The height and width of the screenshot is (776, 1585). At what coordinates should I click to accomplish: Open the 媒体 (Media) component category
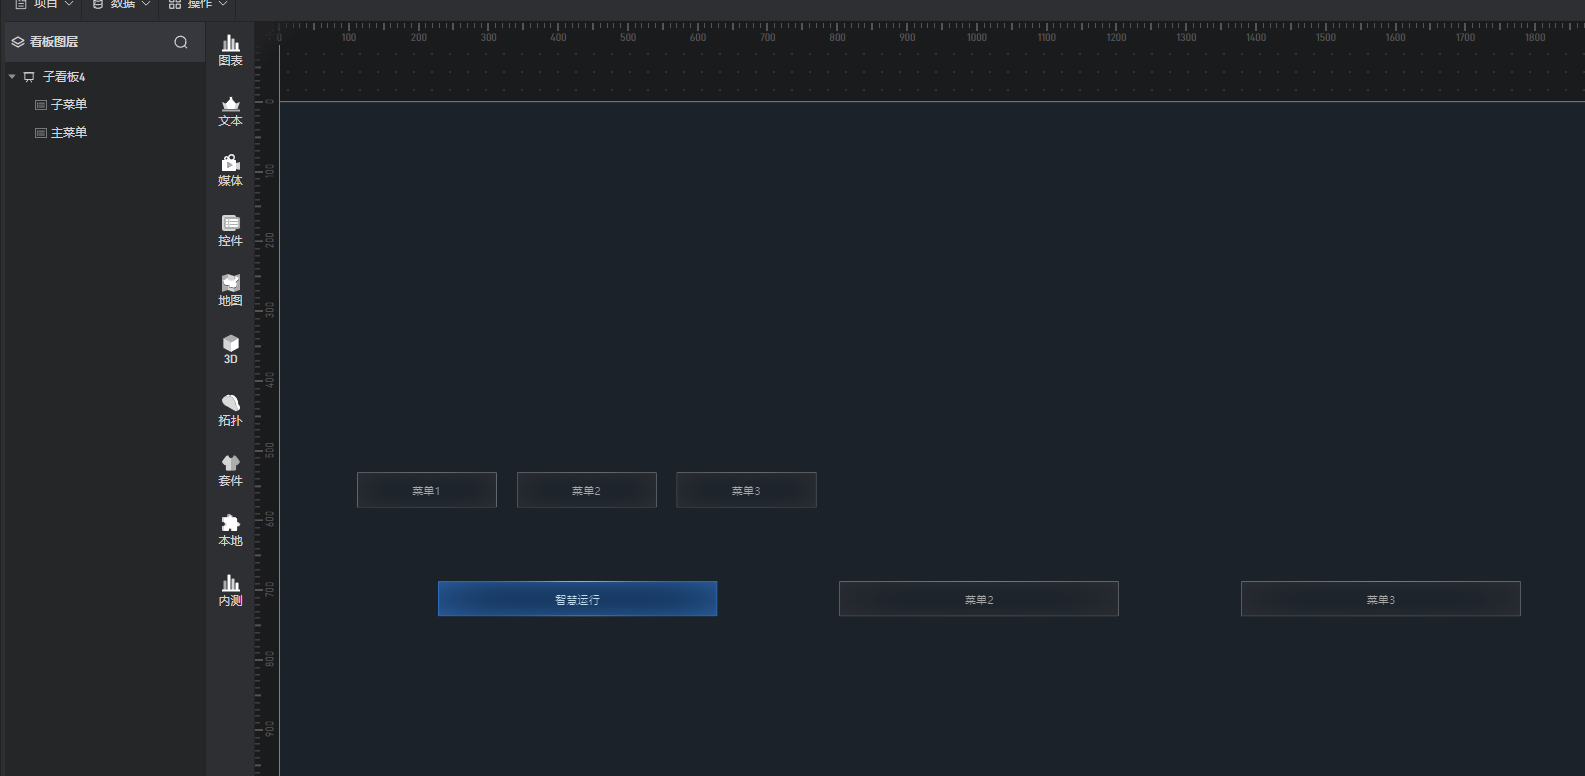pyautogui.click(x=230, y=170)
